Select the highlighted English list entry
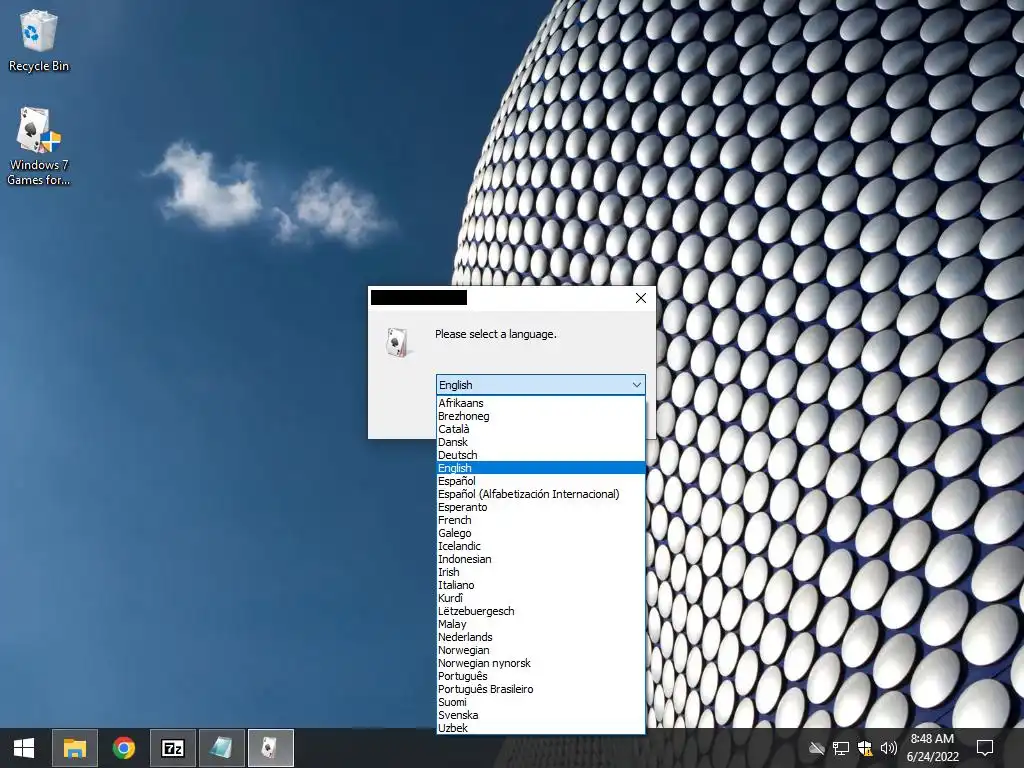This screenshot has width=1024, height=768. pos(541,468)
